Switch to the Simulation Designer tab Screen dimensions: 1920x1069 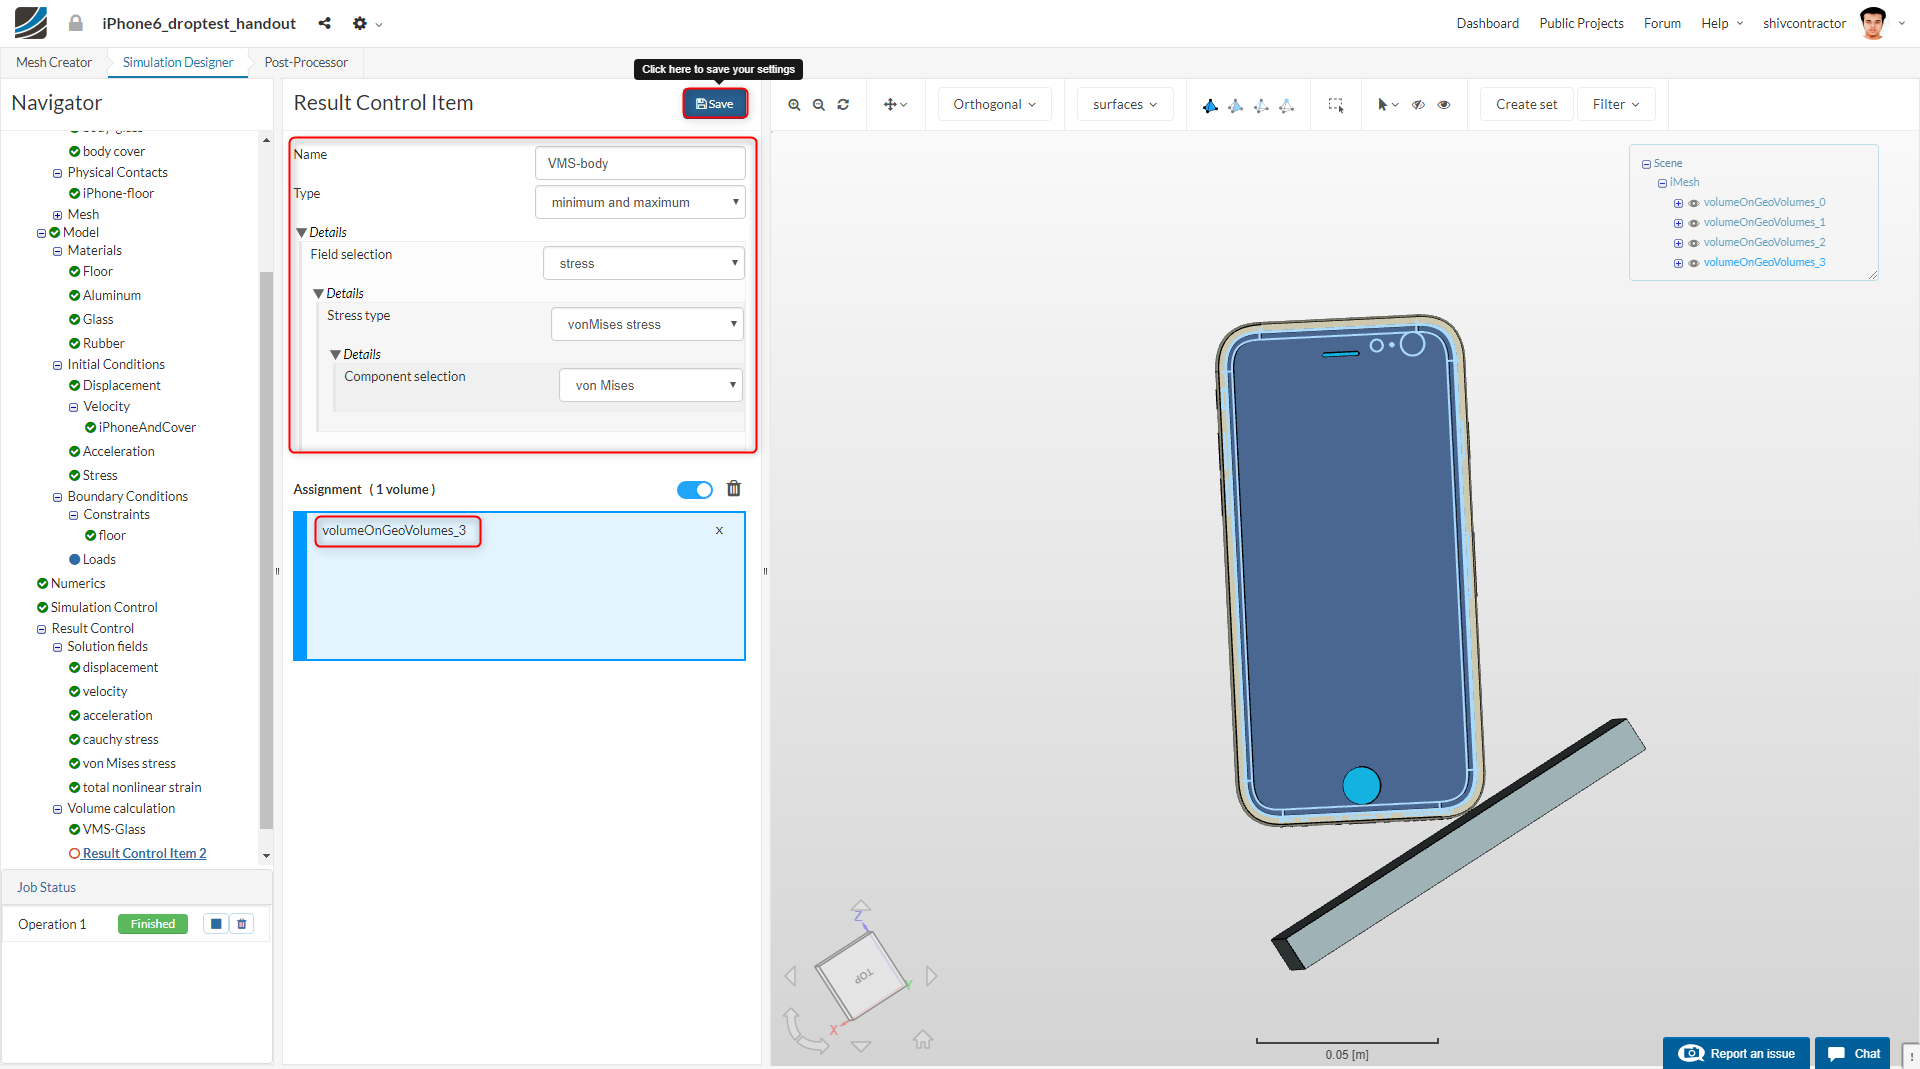click(x=178, y=62)
